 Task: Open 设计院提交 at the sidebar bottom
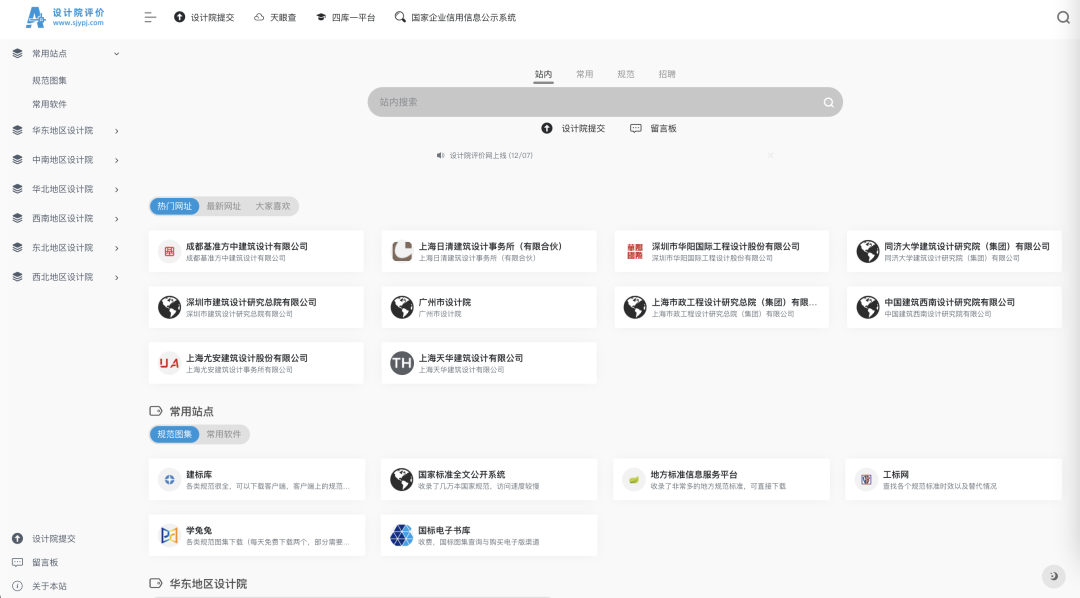54,539
